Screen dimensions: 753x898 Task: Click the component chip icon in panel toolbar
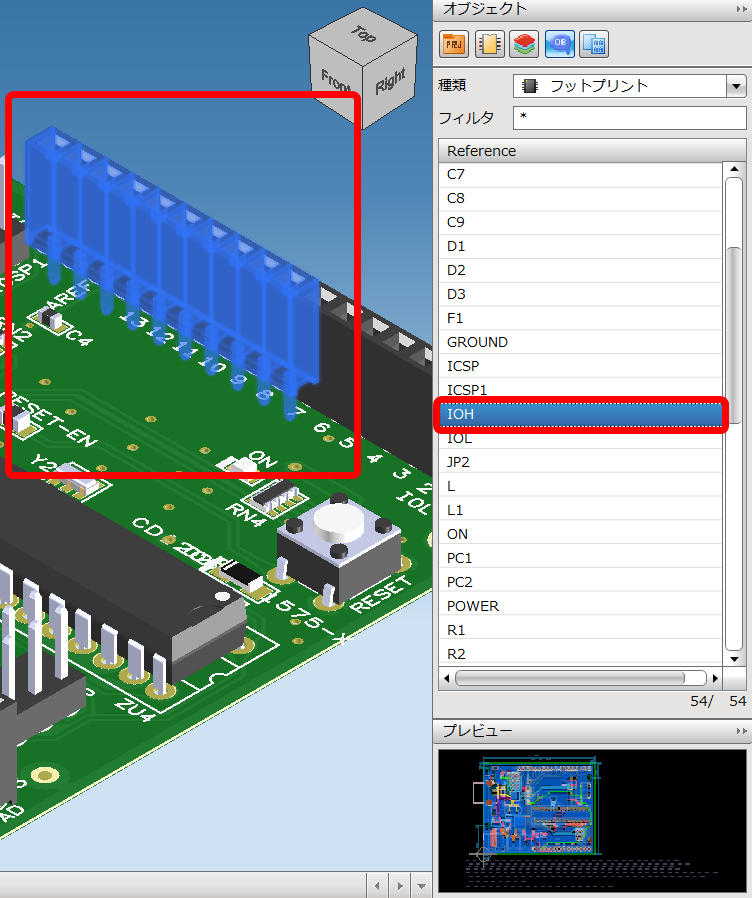click(489, 44)
